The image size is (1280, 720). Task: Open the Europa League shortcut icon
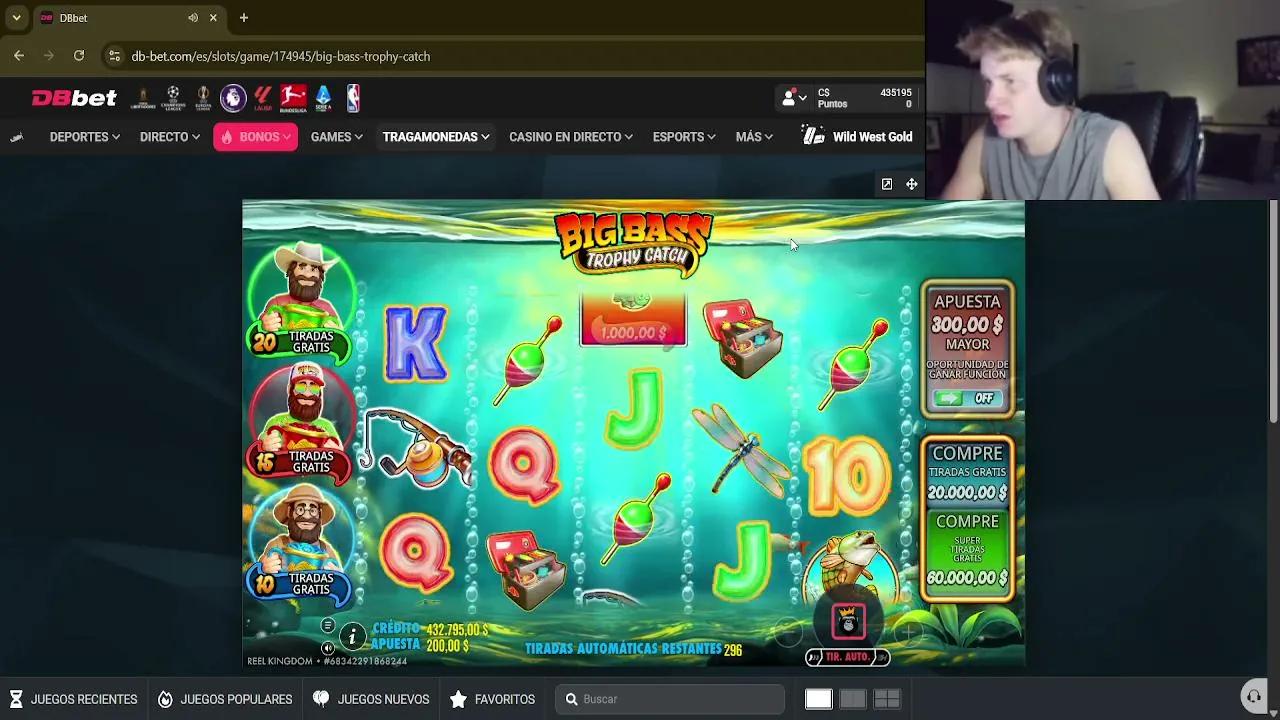(203, 97)
